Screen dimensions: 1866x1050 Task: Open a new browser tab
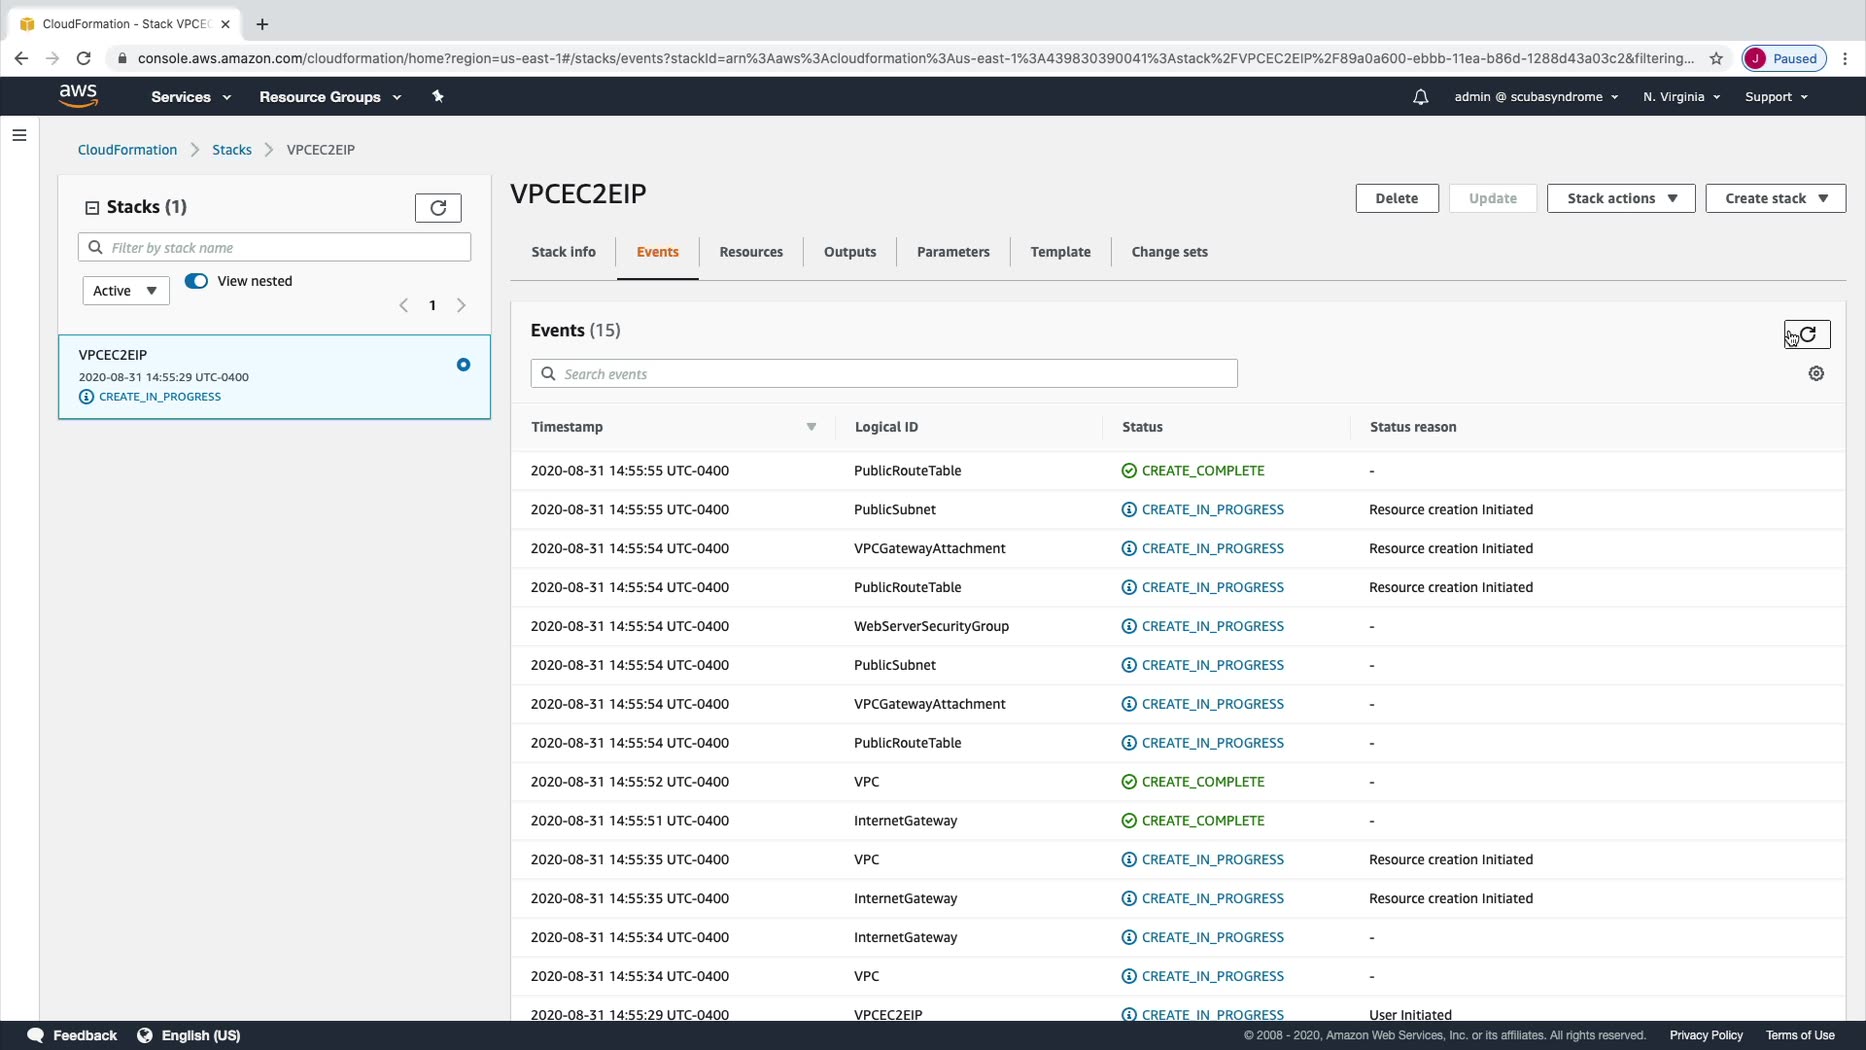pos(262,24)
